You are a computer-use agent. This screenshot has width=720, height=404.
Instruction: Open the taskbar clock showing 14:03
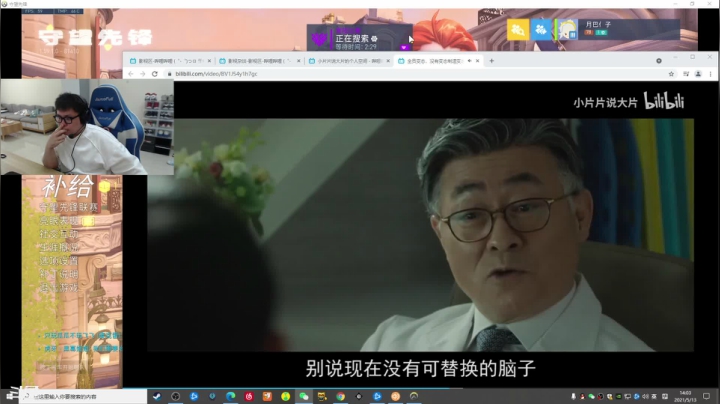pyautogui.click(x=685, y=396)
